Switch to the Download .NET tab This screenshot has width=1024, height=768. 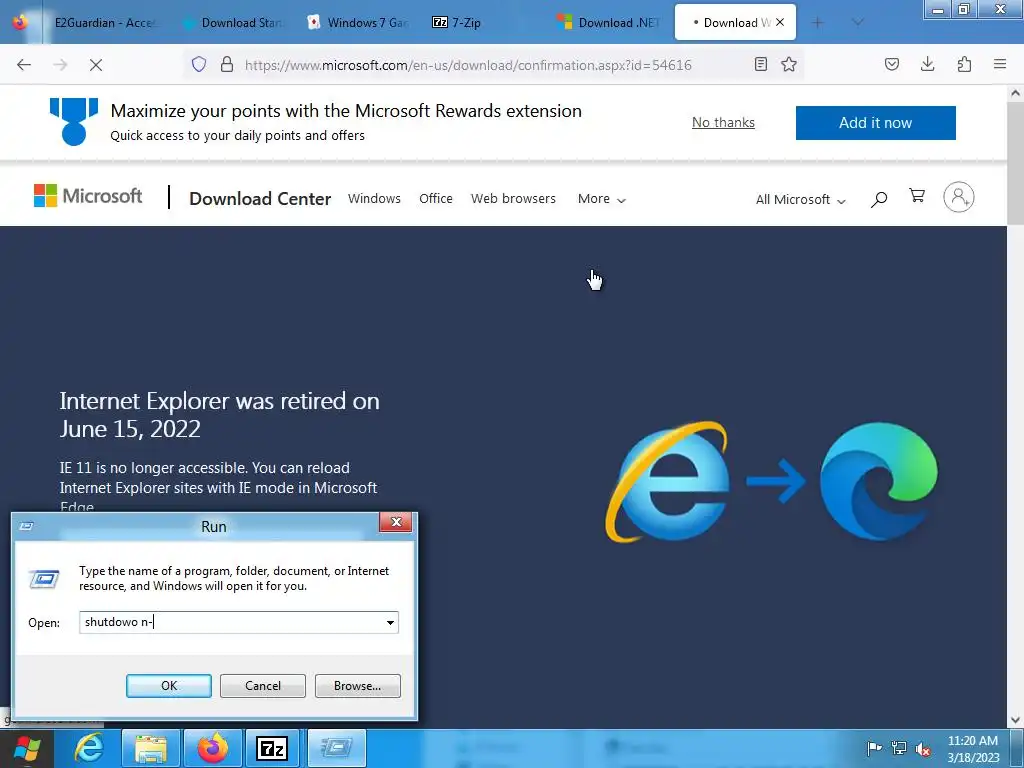click(x=611, y=23)
